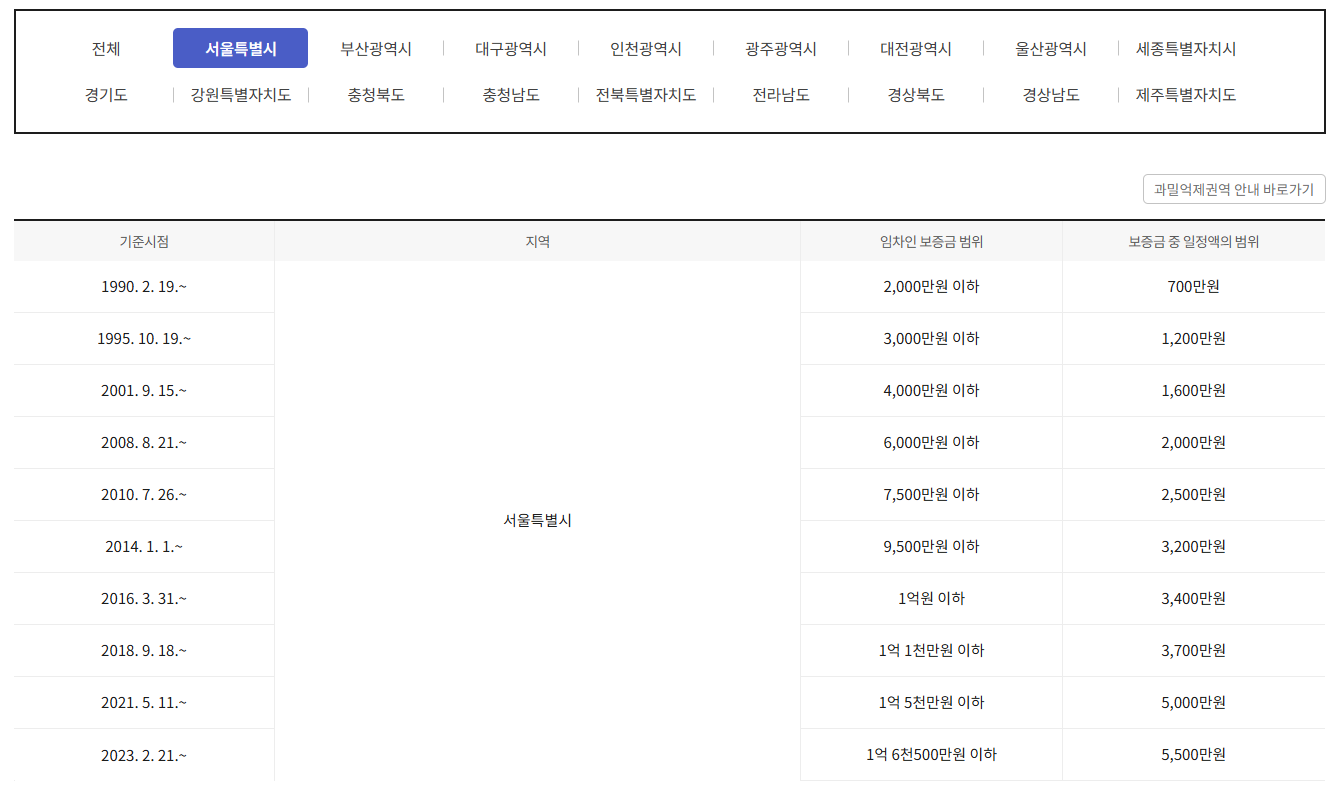This screenshot has width=1329, height=798.
Task: Open the 충청북도 tab
Action: pos(376,95)
